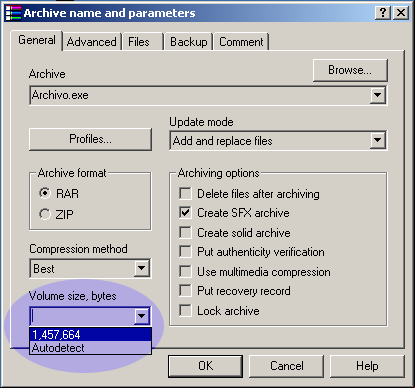Expand the archive name dropdown arrow
This screenshot has height=388, width=415.
(x=377, y=95)
